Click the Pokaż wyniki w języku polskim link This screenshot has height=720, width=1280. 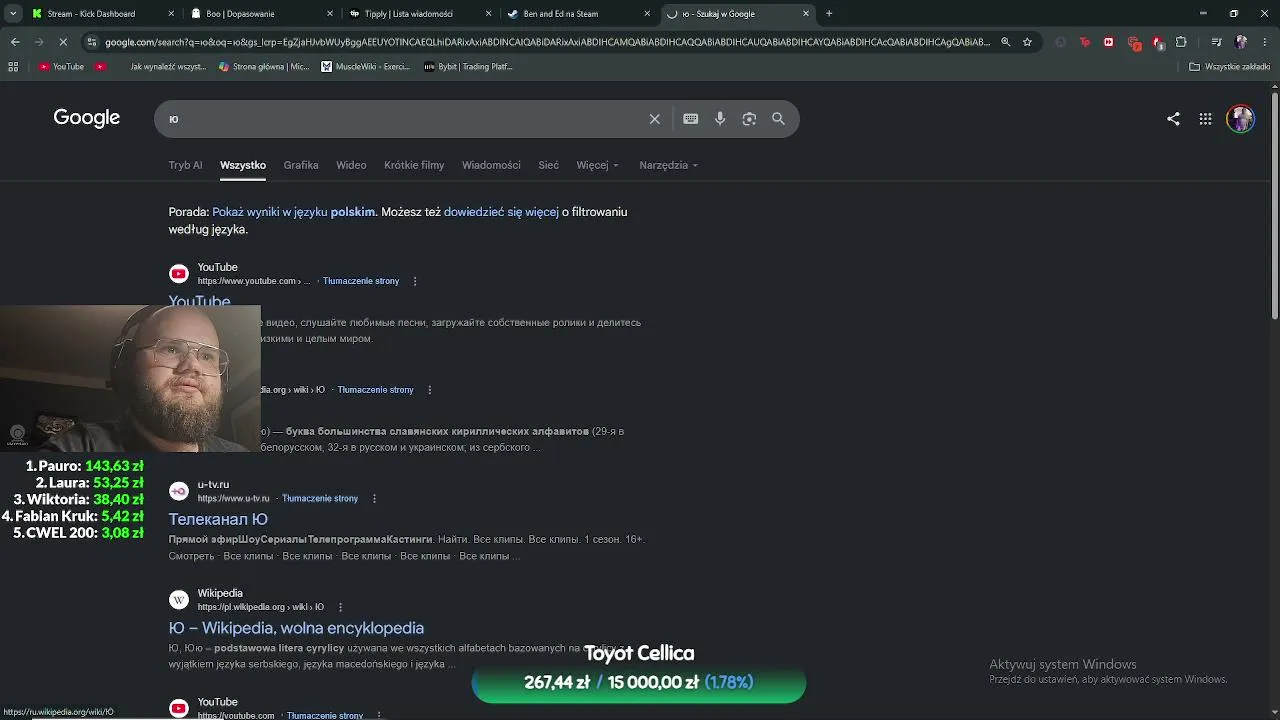point(294,212)
